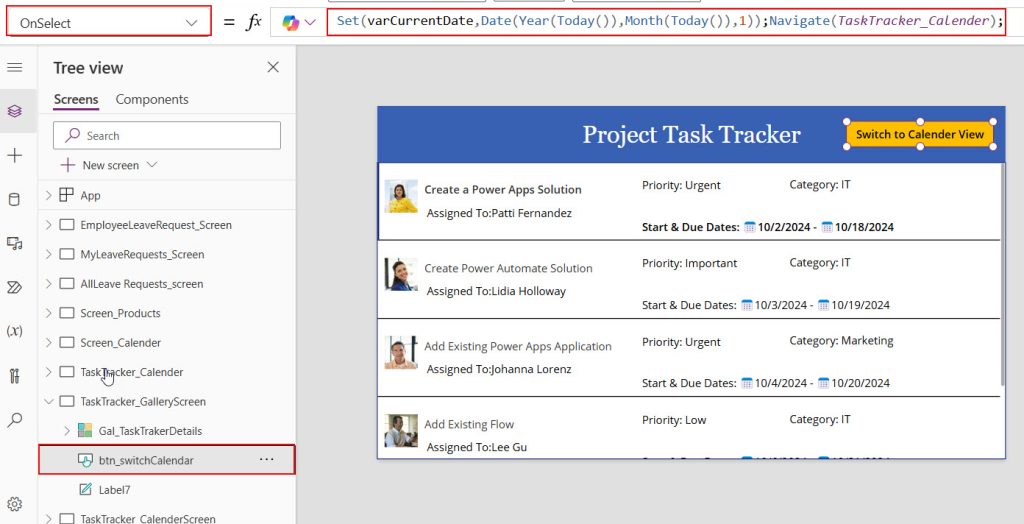Click Create Power Automate Solution title
This screenshot has height=524, width=1024.
(508, 268)
